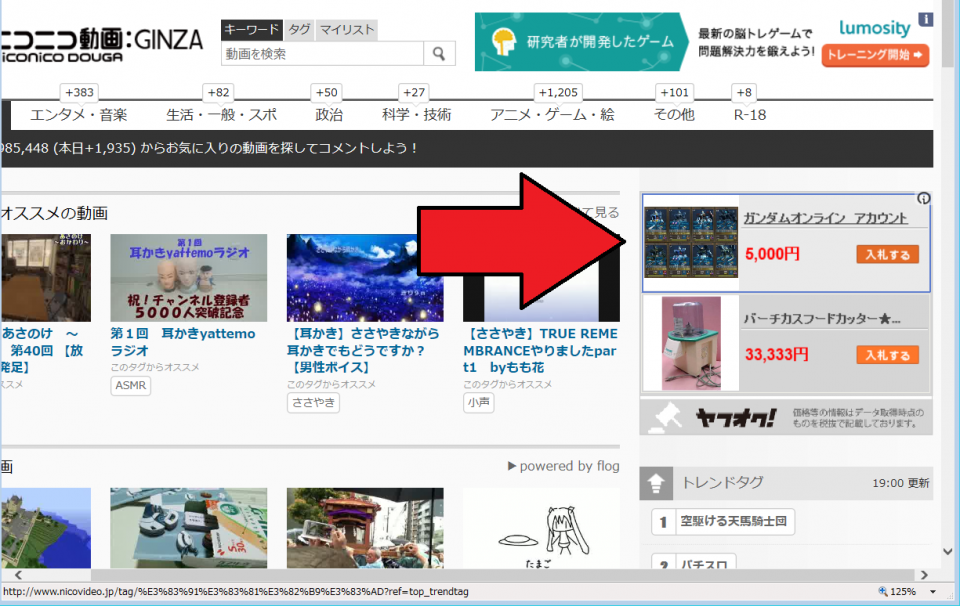This screenshot has height=606, width=960.
Task: Click the trend tag up-arrow icon
Action: 656,484
